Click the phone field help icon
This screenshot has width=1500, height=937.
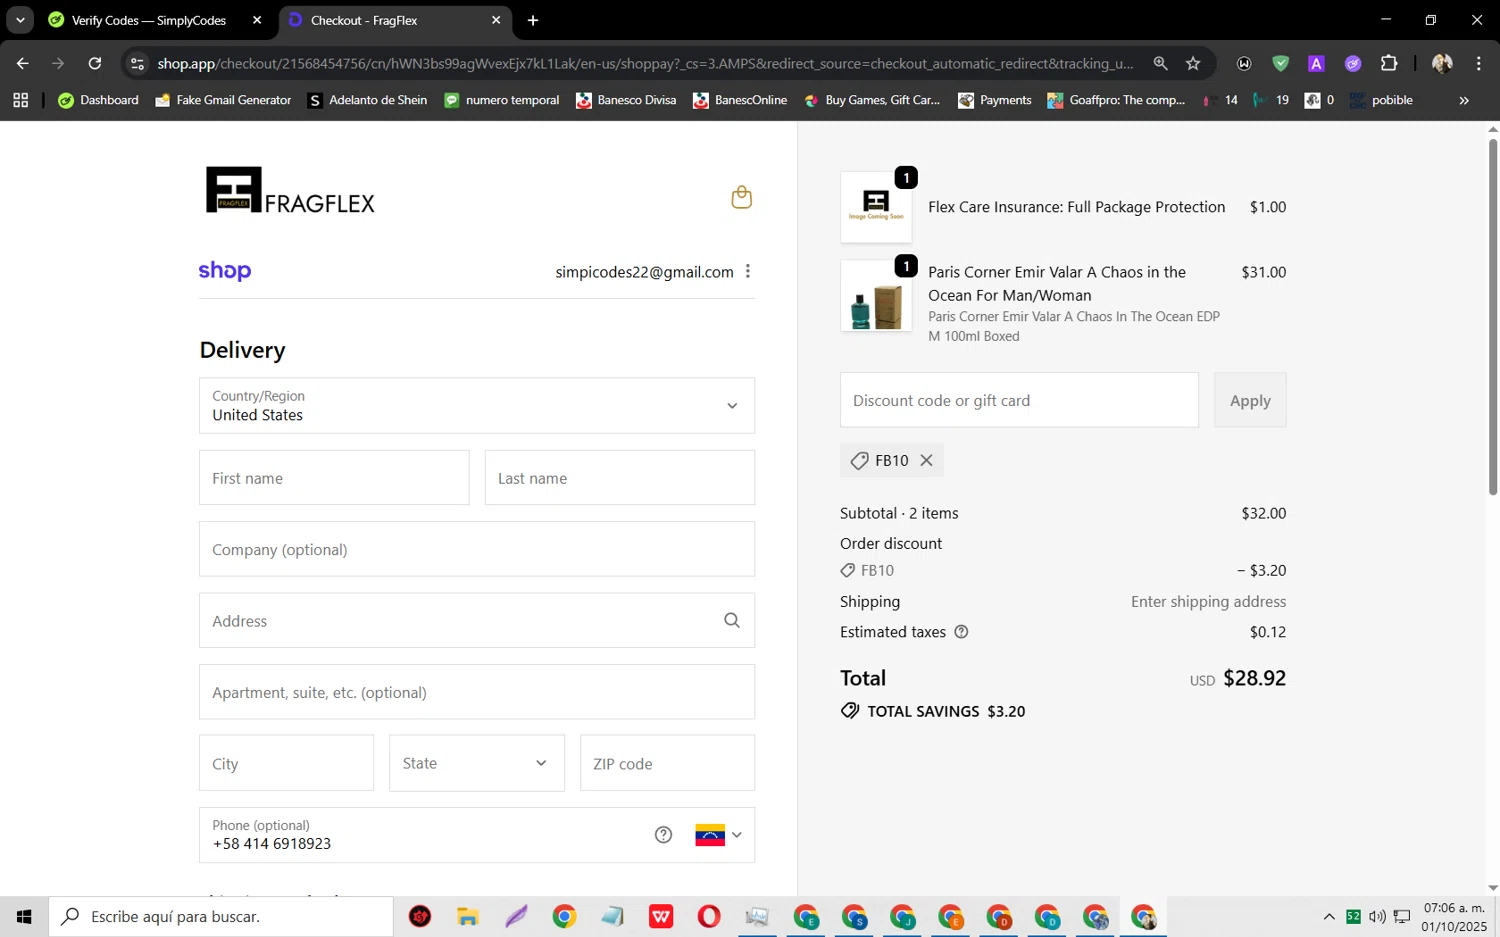click(663, 835)
